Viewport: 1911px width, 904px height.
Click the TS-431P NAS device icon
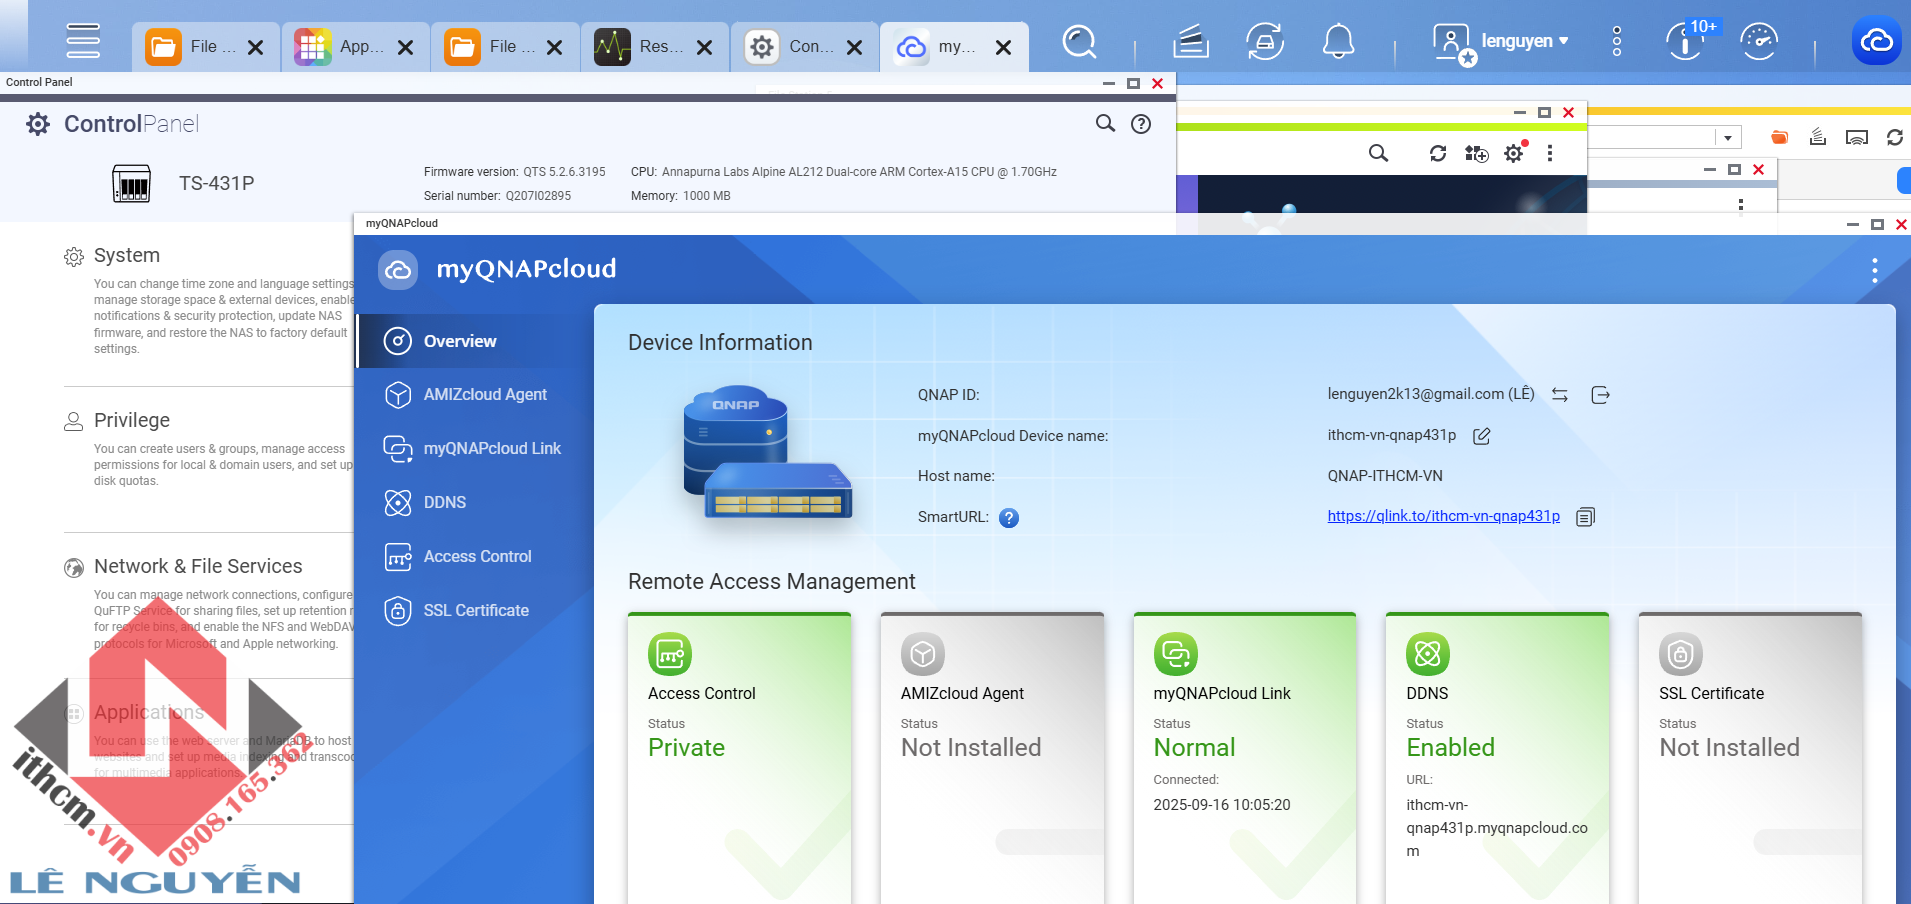[x=131, y=184]
